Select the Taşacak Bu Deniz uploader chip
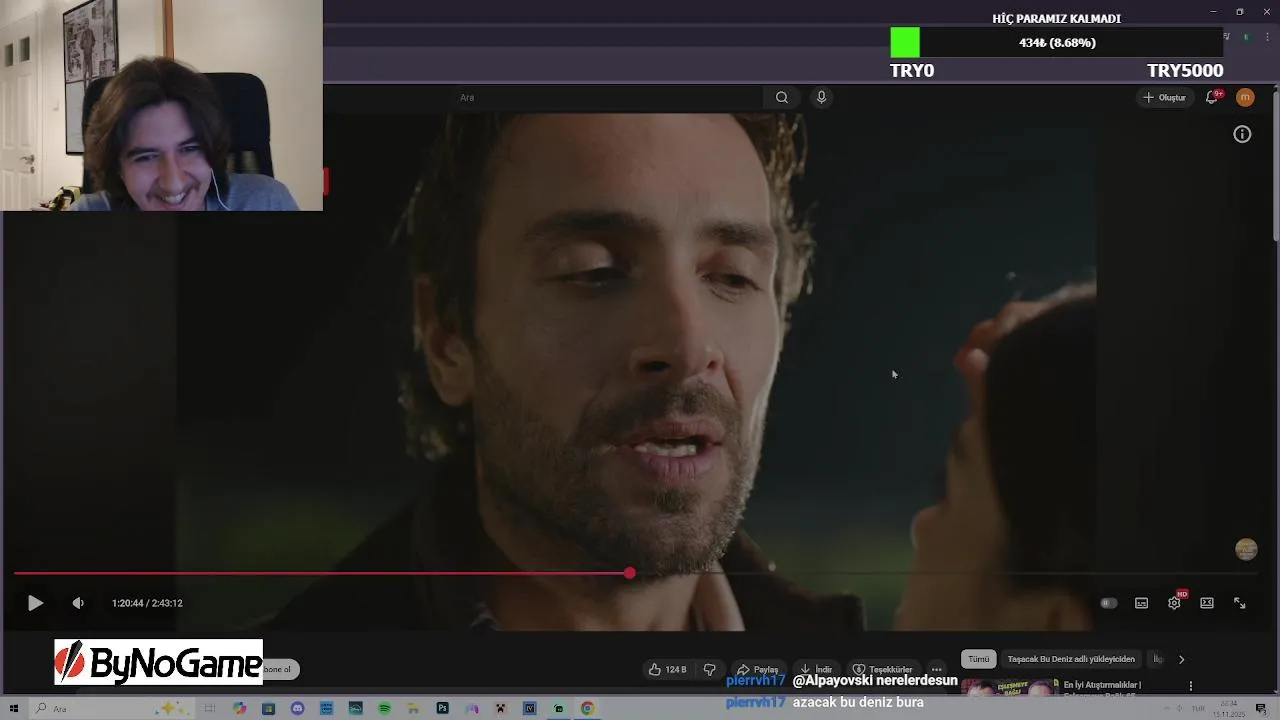This screenshot has height=720, width=1280. [1071, 659]
